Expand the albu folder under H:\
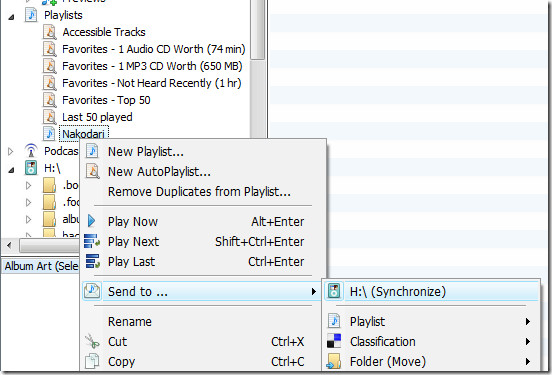The height and width of the screenshot is (375, 552). click(29, 219)
